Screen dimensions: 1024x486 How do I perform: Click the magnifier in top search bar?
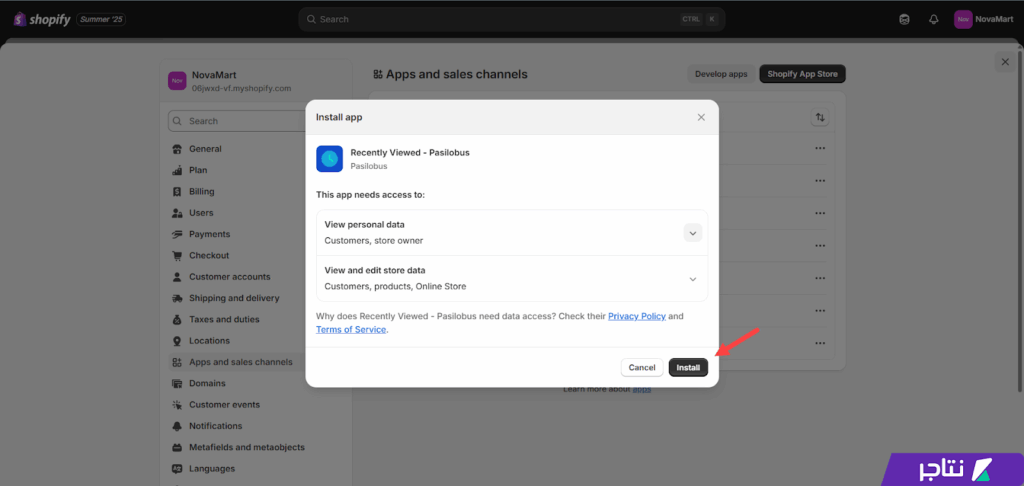[312, 19]
